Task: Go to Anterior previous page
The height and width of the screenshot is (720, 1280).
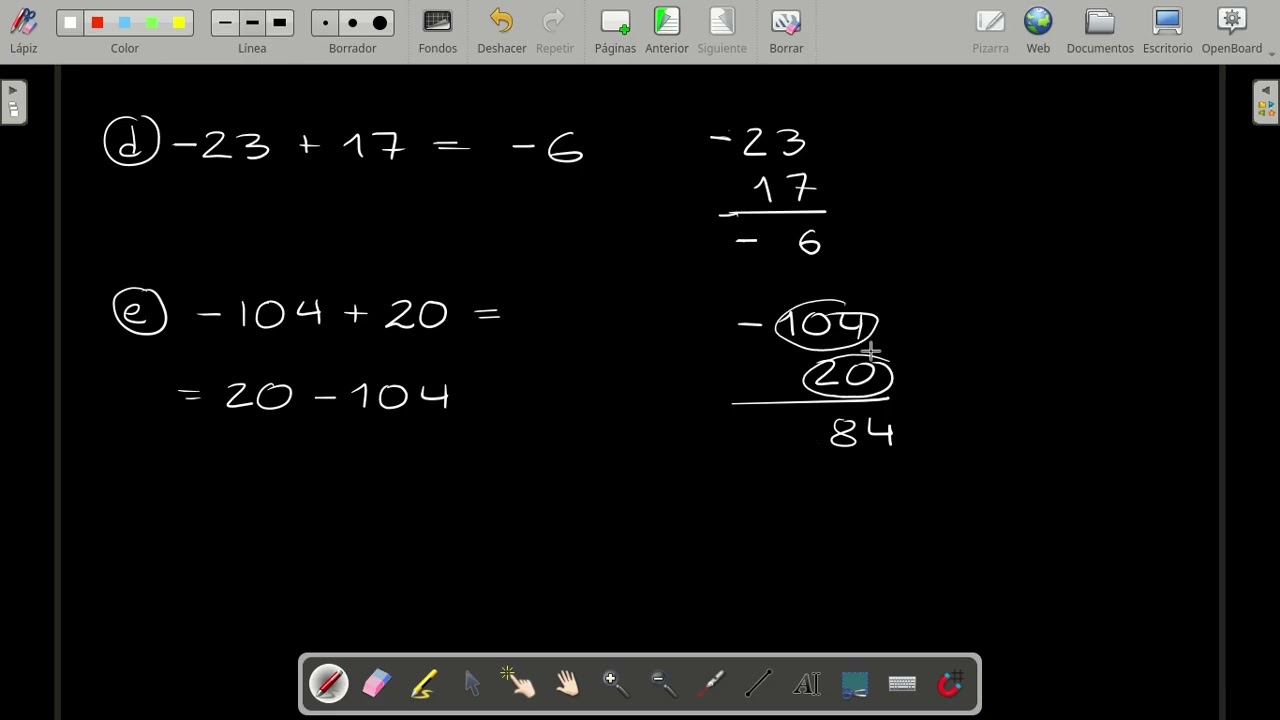Action: pos(666,31)
